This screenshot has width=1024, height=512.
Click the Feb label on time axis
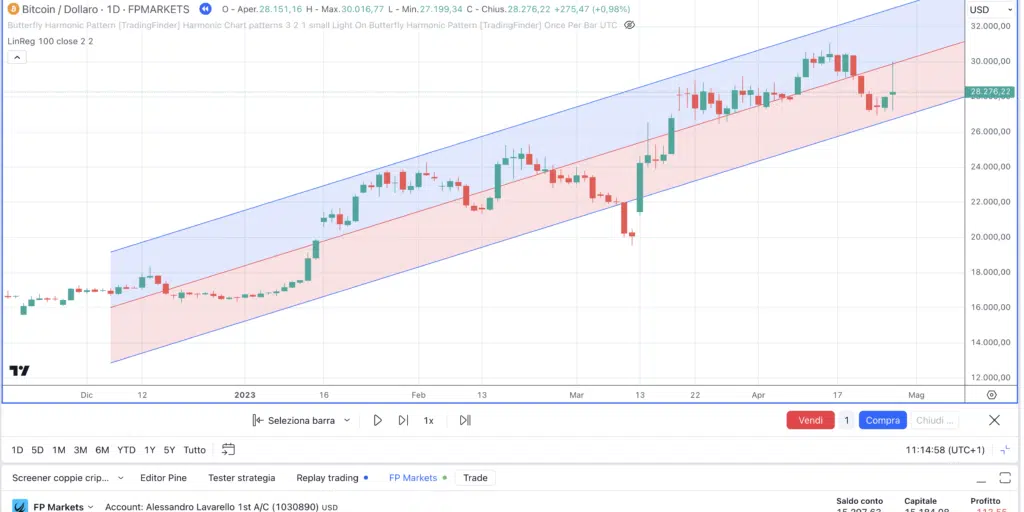coord(418,395)
